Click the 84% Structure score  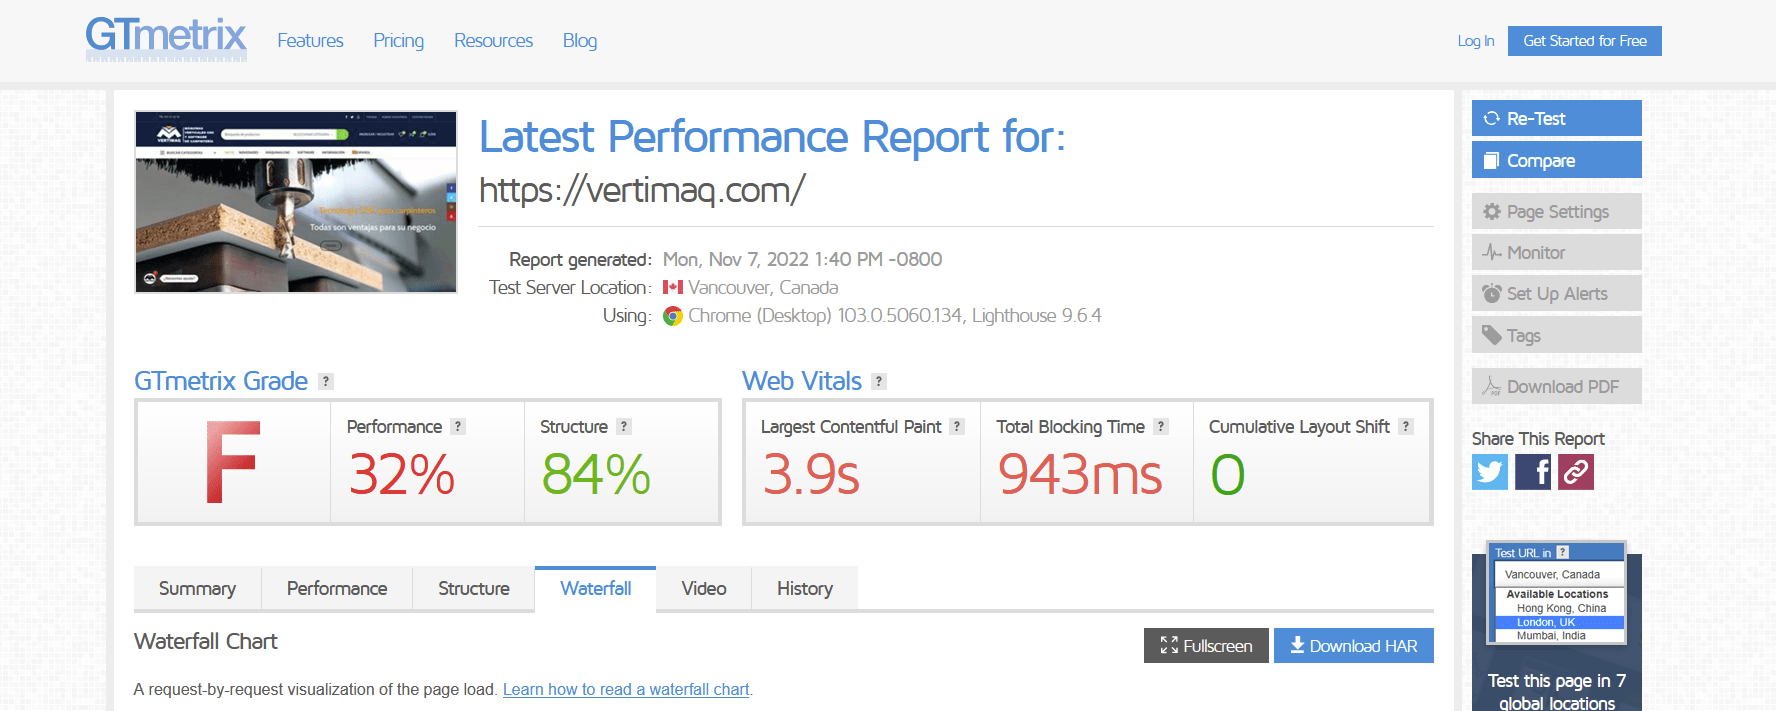tap(596, 474)
